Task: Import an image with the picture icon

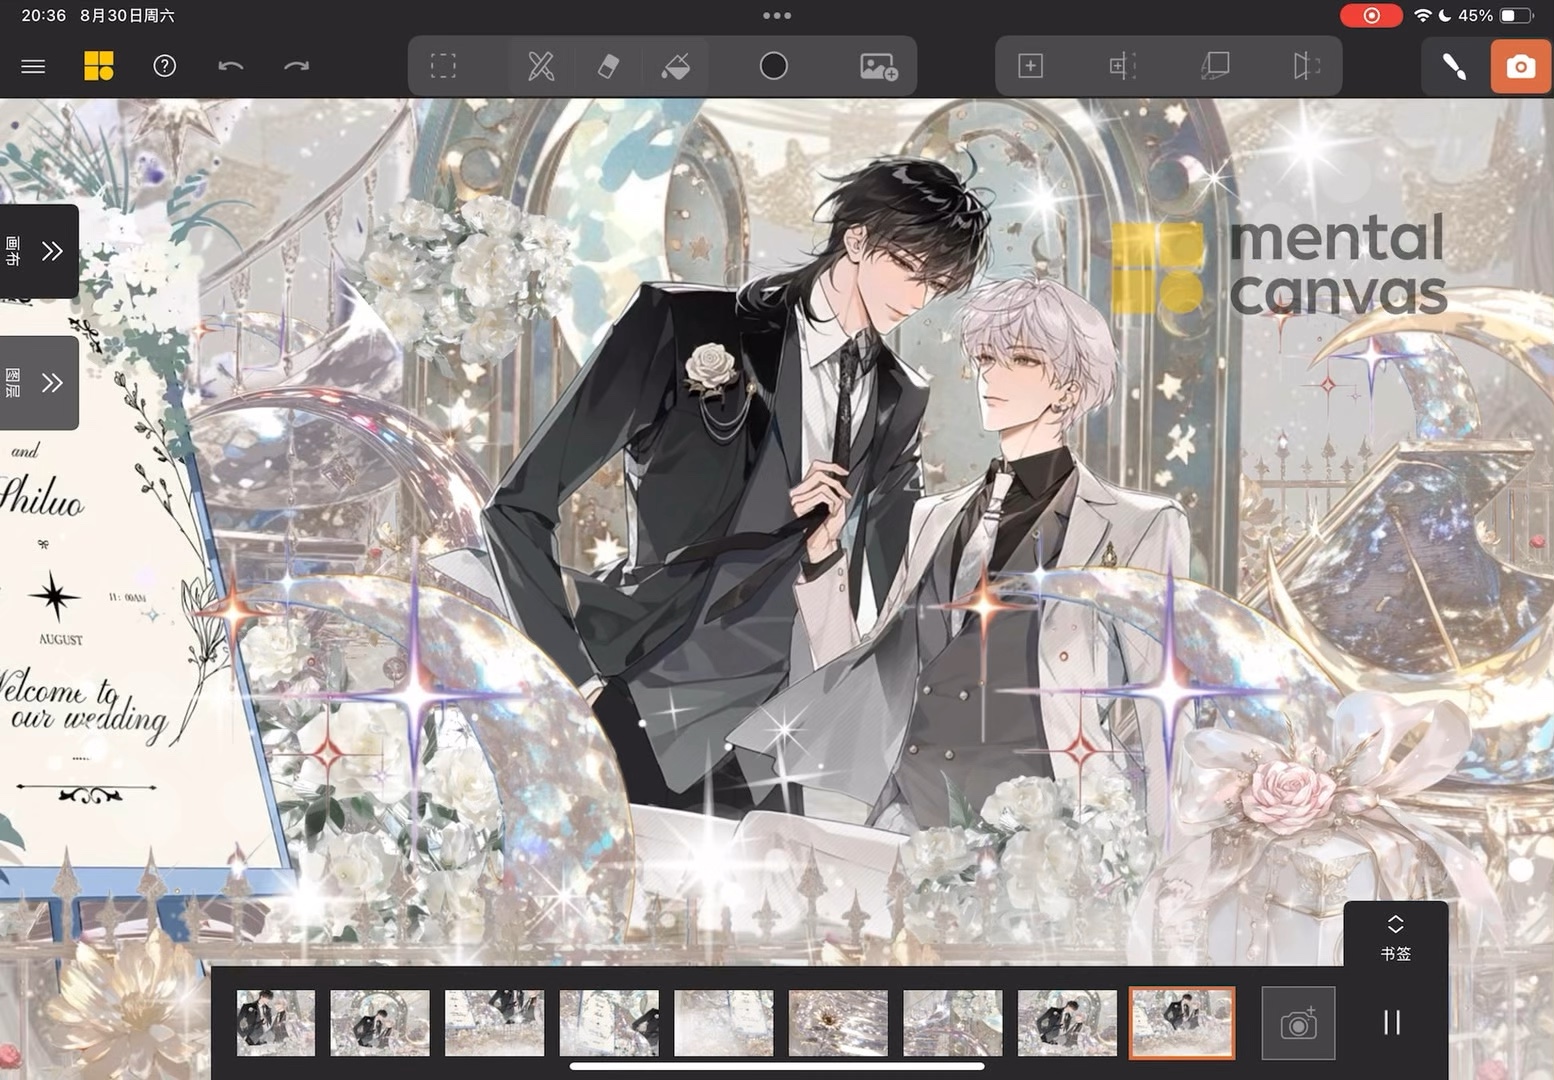Action: (879, 66)
